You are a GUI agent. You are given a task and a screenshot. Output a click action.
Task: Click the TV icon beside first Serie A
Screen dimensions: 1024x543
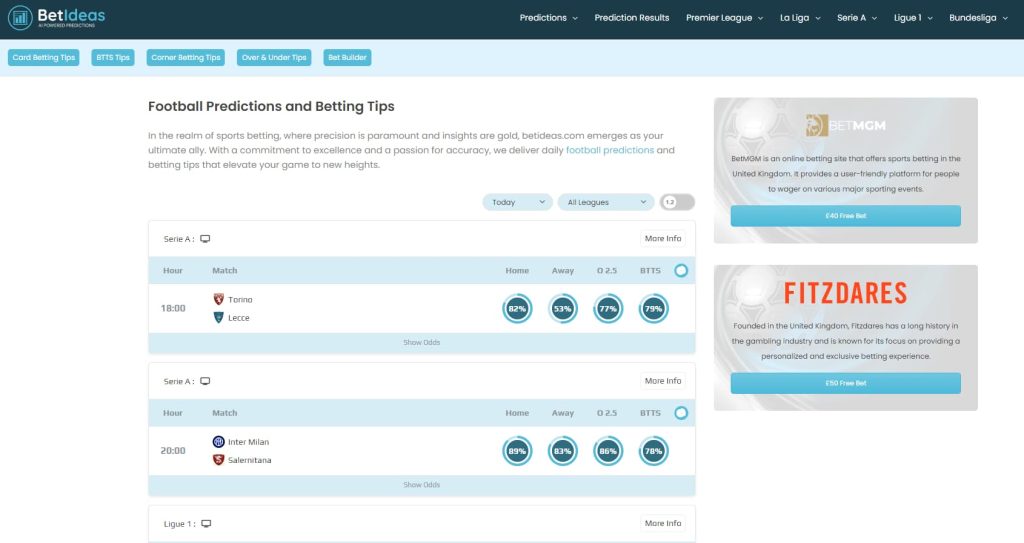205,239
